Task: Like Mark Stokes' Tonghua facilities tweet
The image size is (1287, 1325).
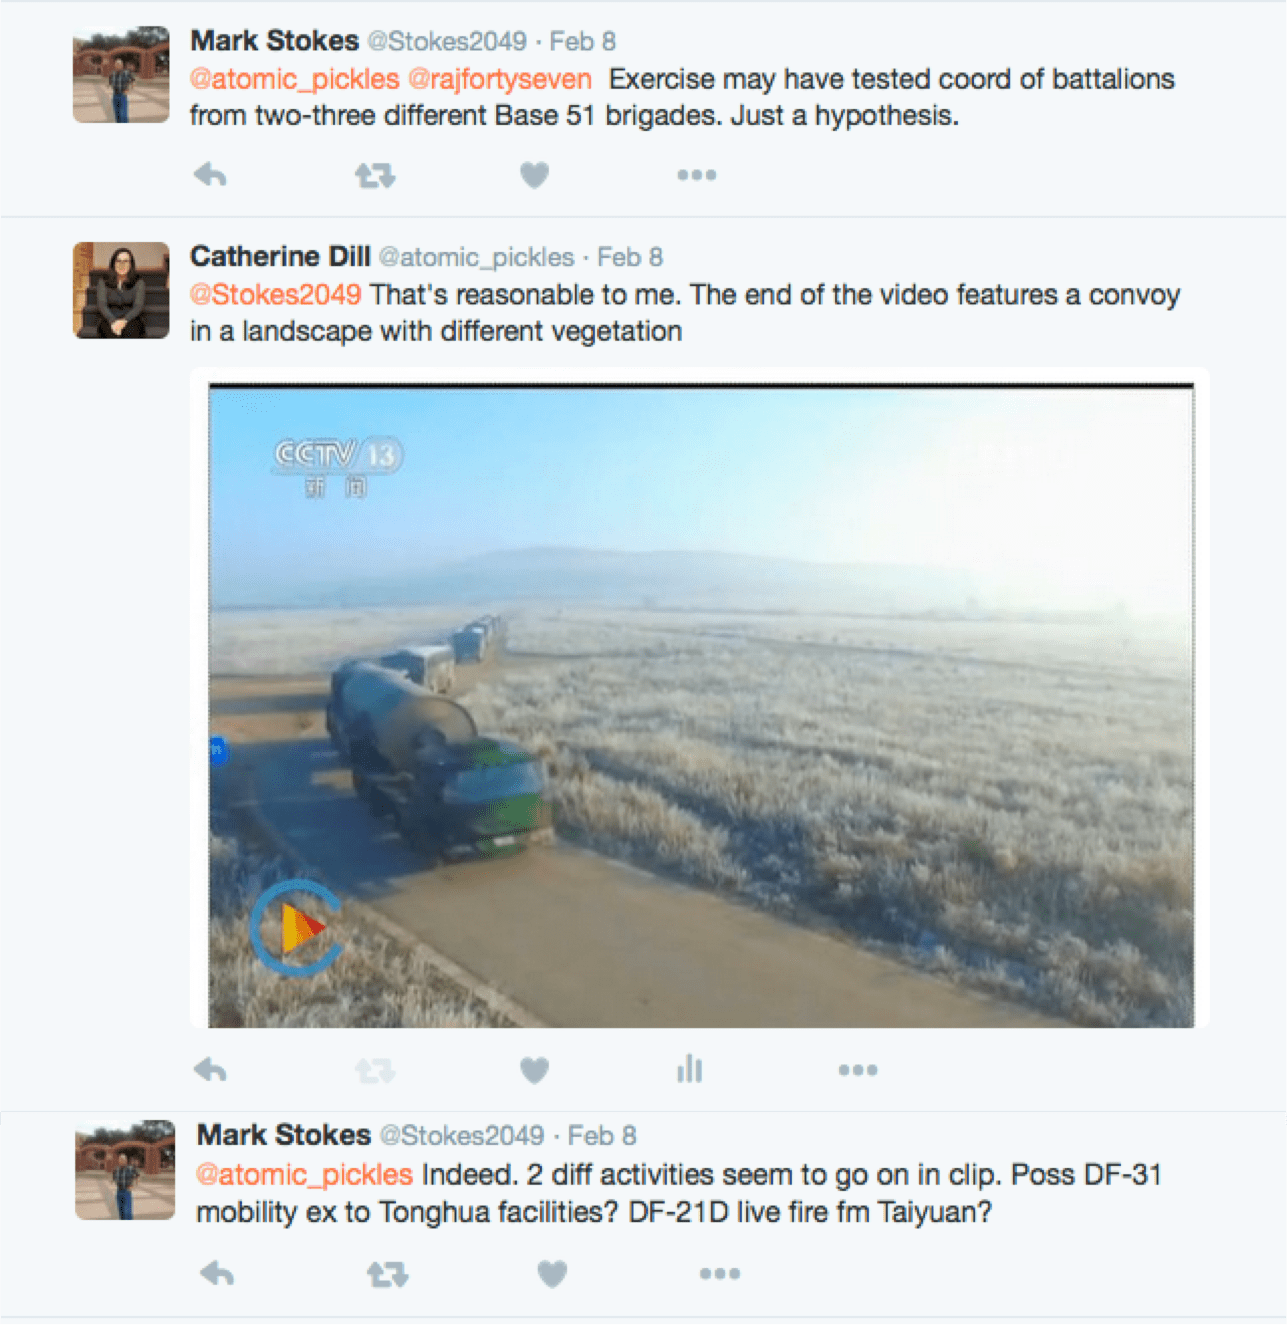Action: 552,1273
